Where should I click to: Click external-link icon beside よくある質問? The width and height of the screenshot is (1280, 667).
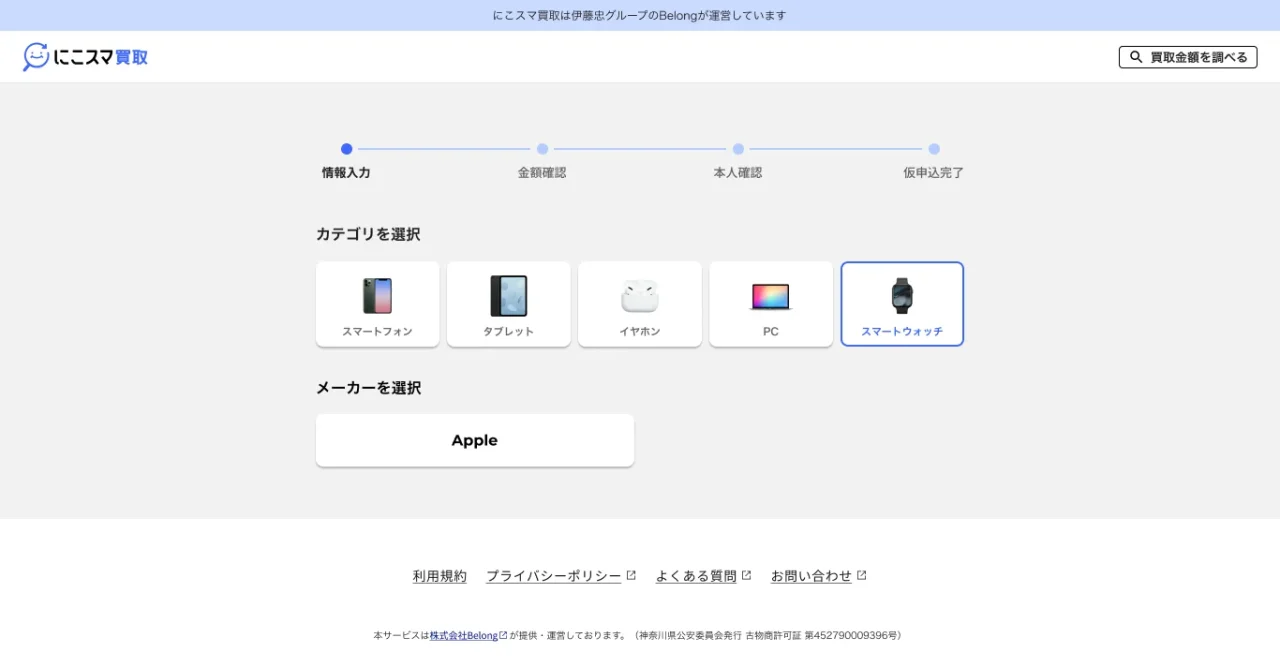[x=746, y=575]
